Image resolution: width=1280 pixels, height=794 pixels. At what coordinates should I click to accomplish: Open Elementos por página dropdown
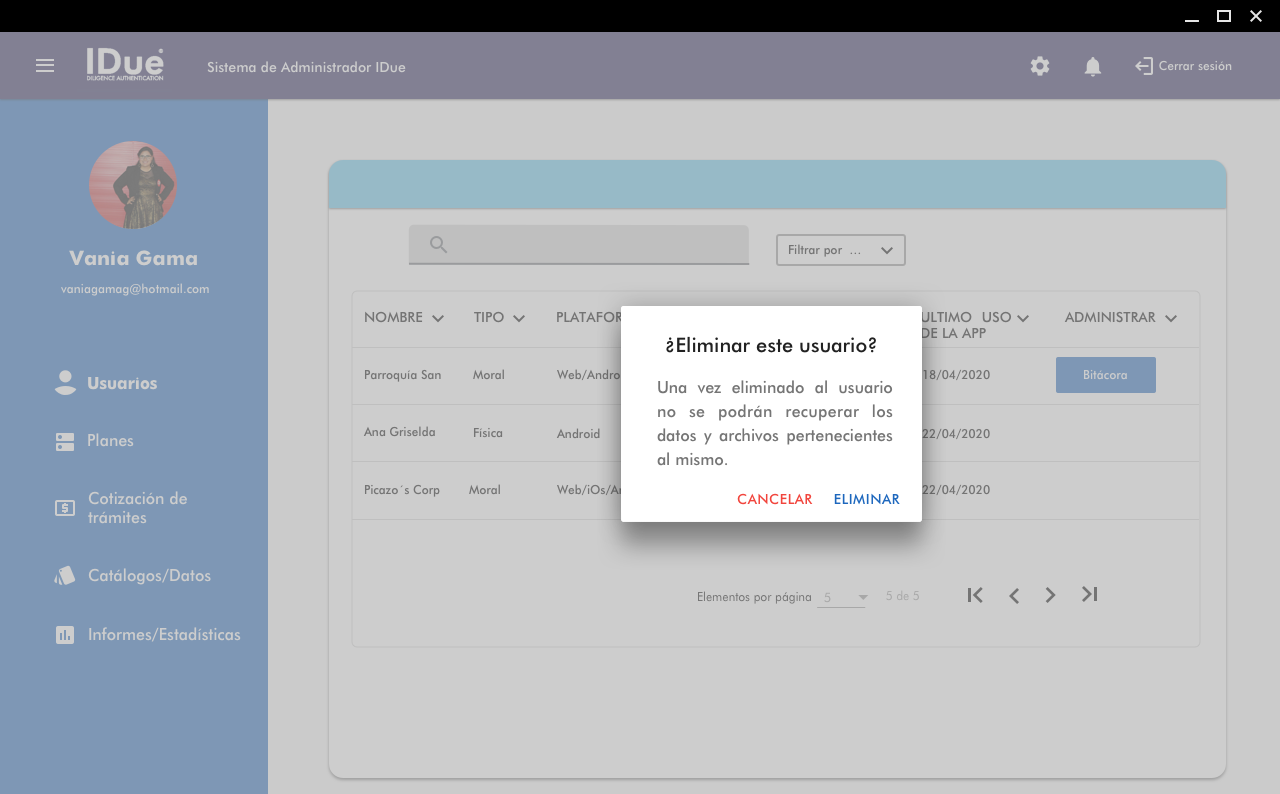tap(842, 598)
